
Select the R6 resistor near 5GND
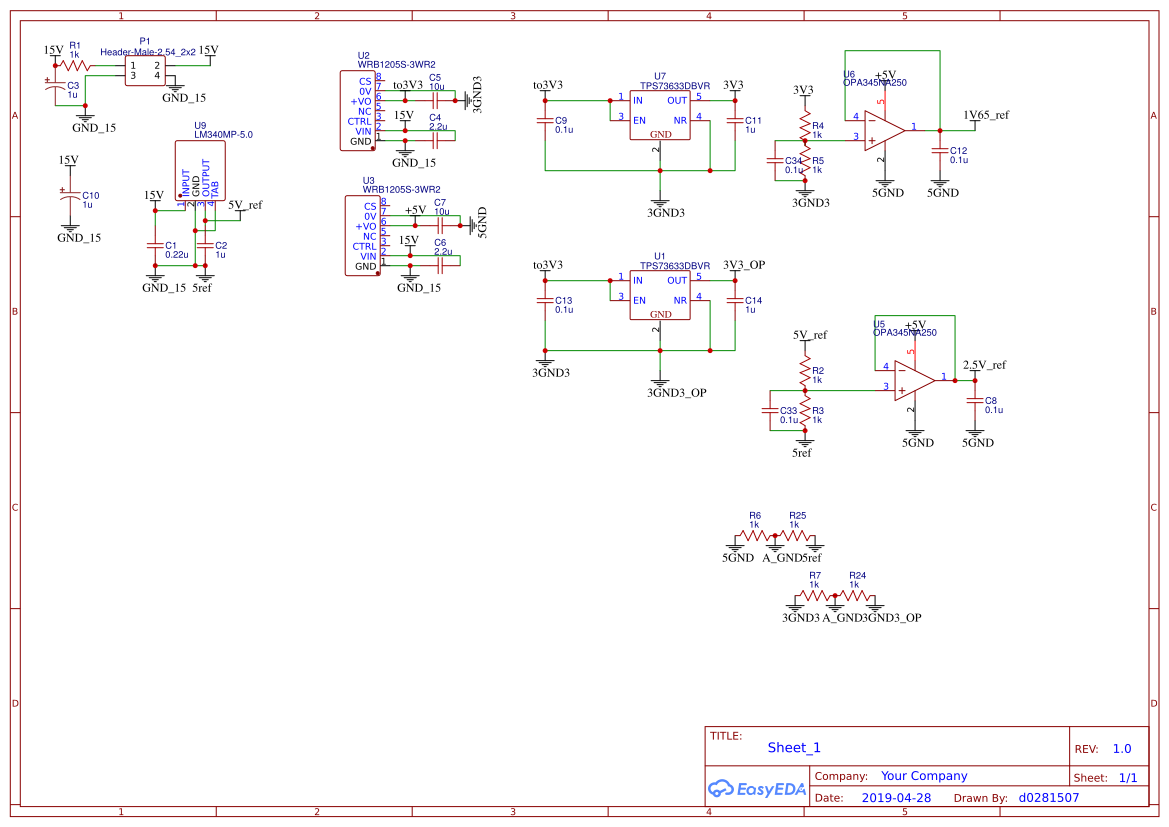click(x=754, y=537)
